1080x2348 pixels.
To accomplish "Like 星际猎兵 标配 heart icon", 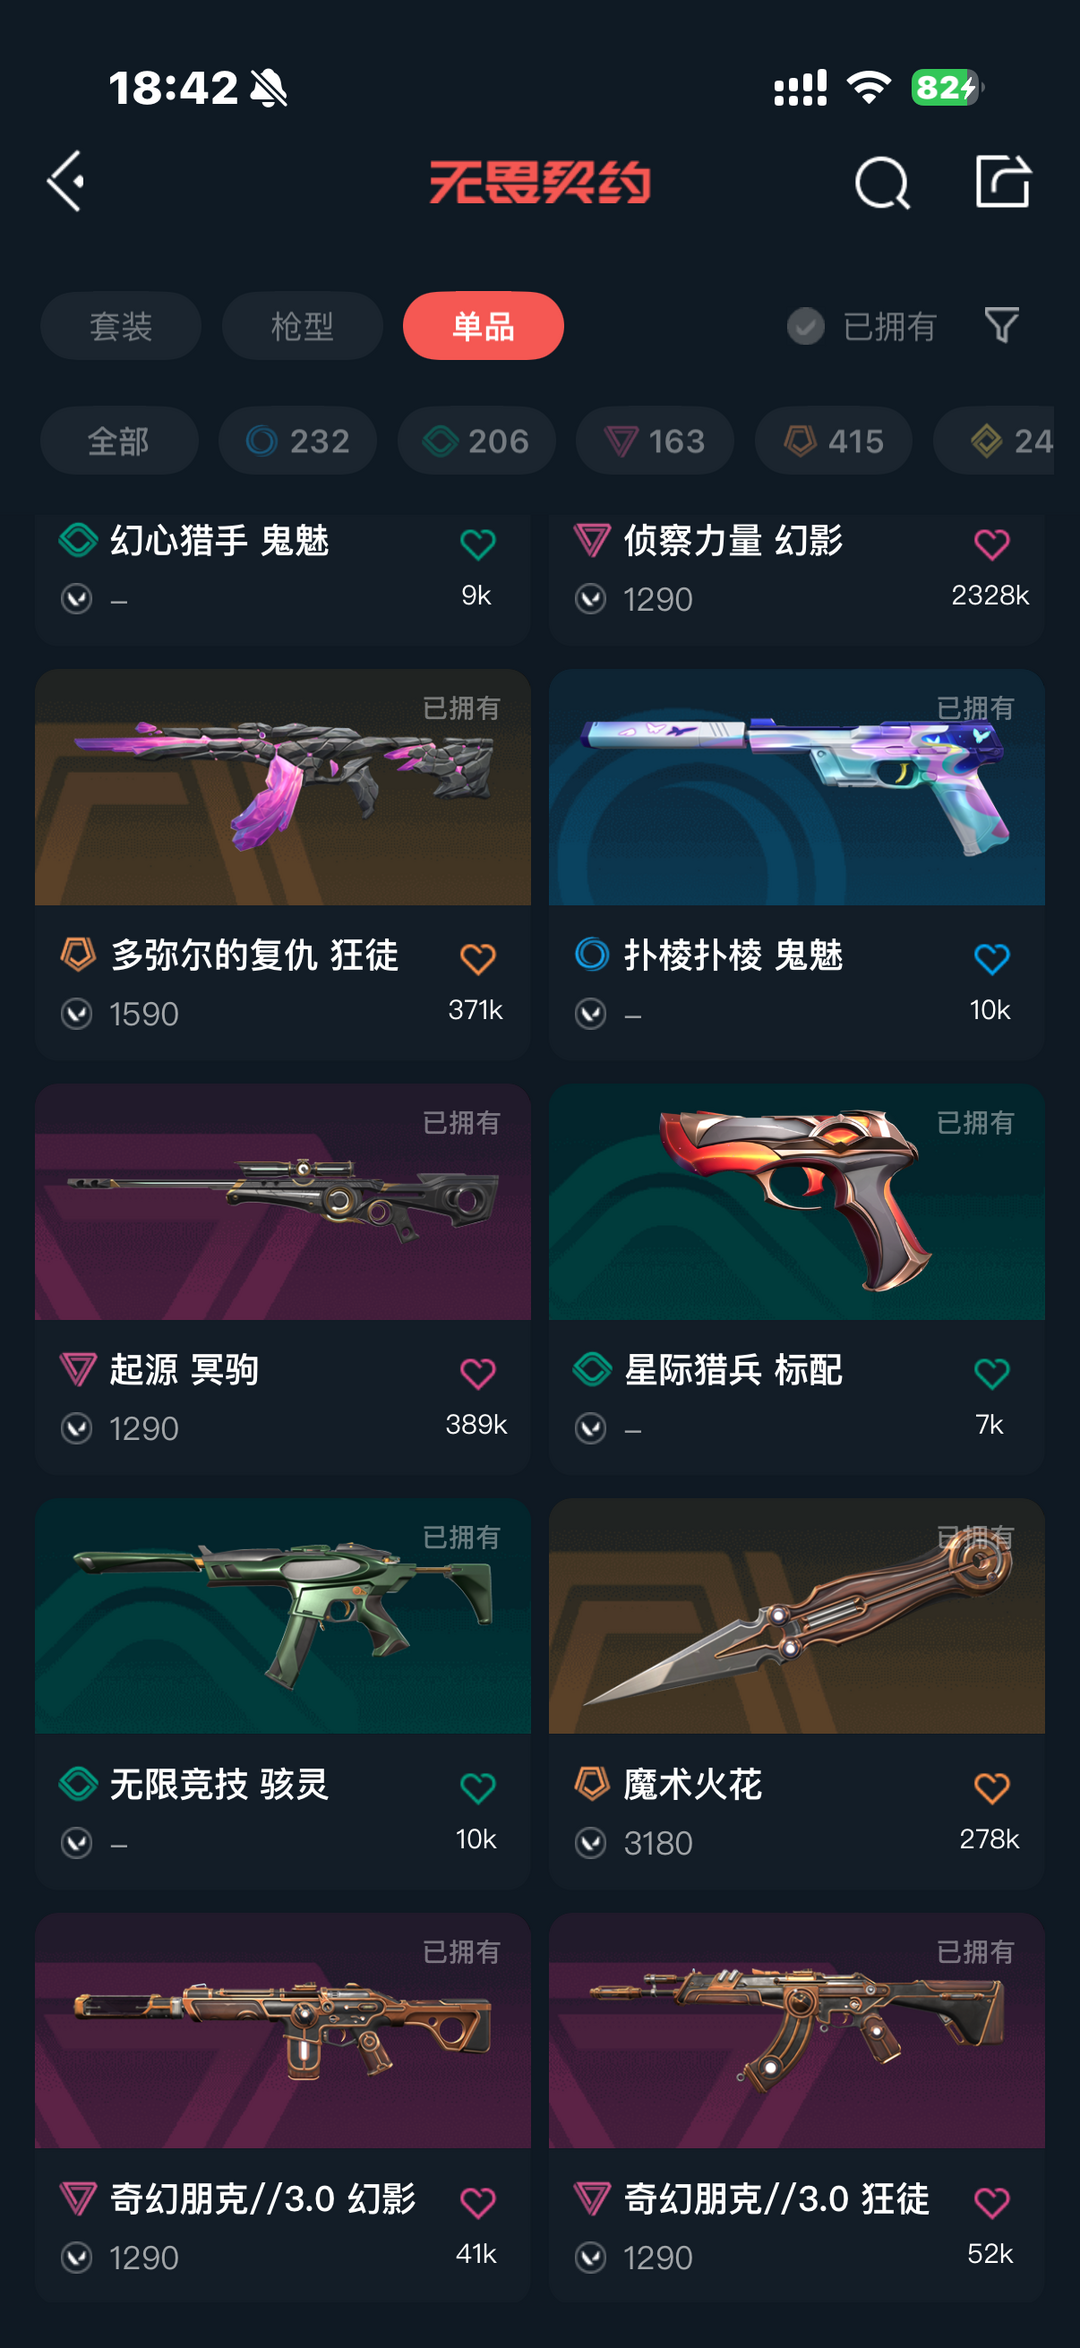I will pyautogui.click(x=992, y=1373).
